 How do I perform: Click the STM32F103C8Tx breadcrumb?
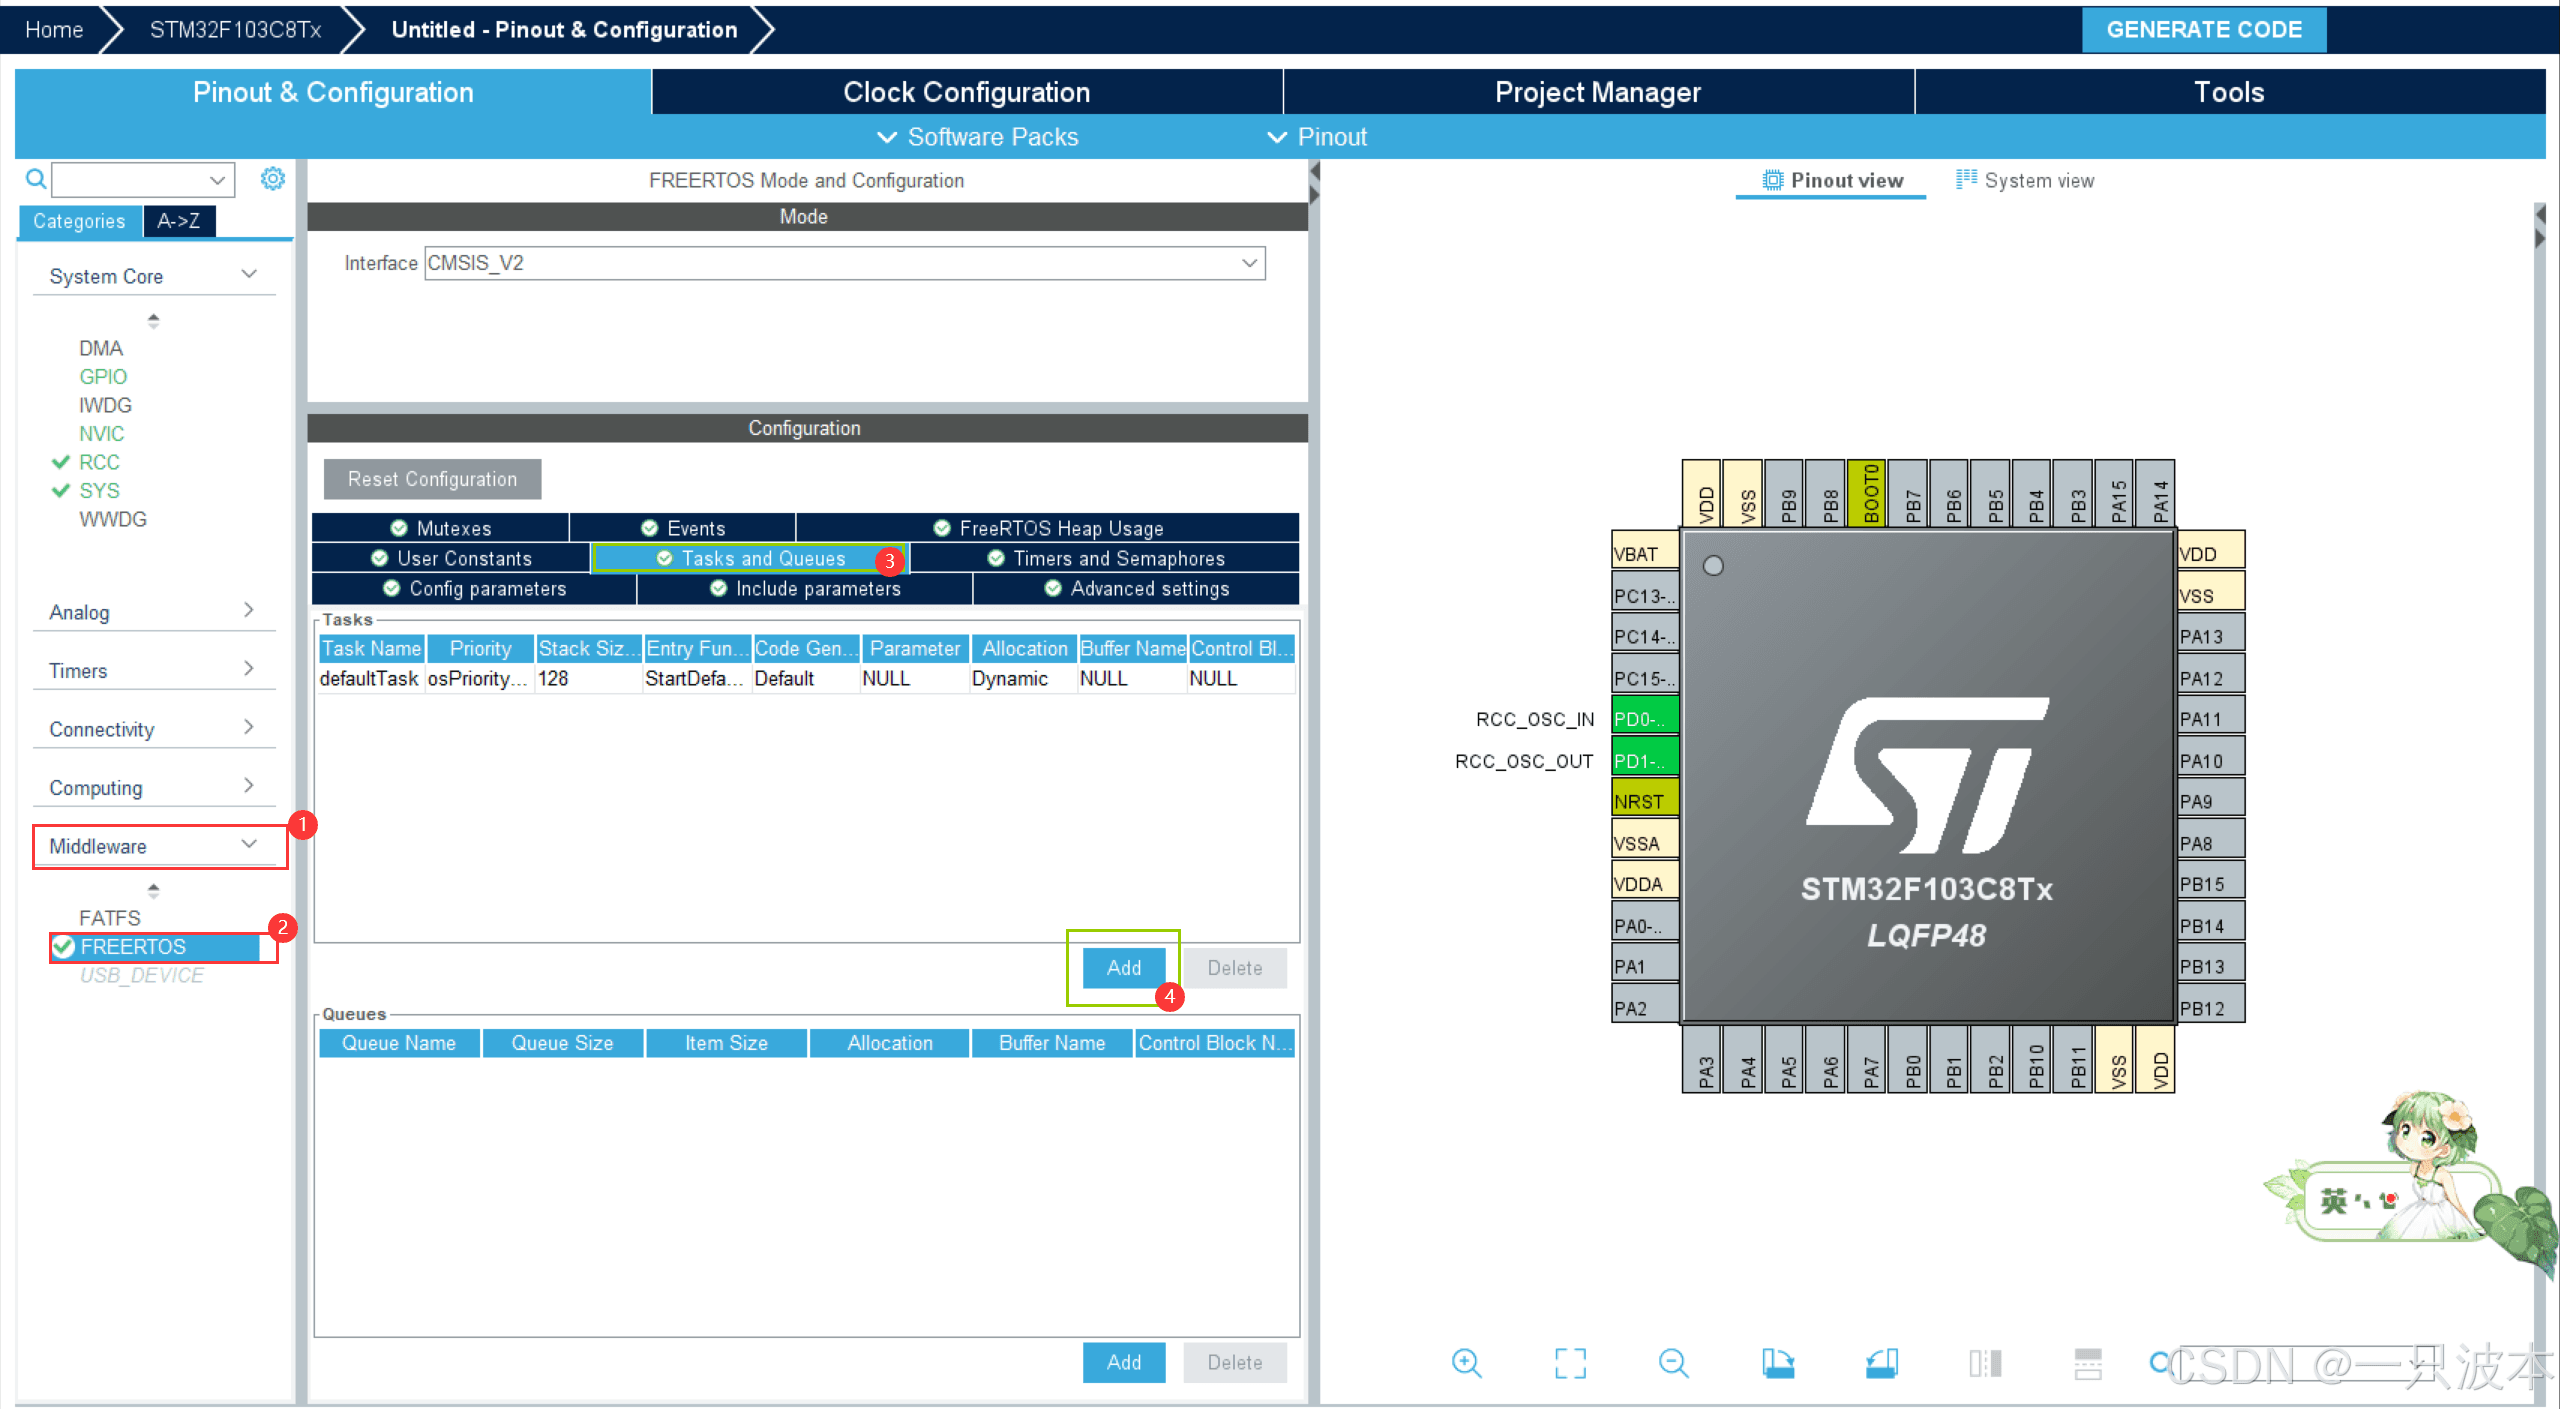click(x=235, y=29)
